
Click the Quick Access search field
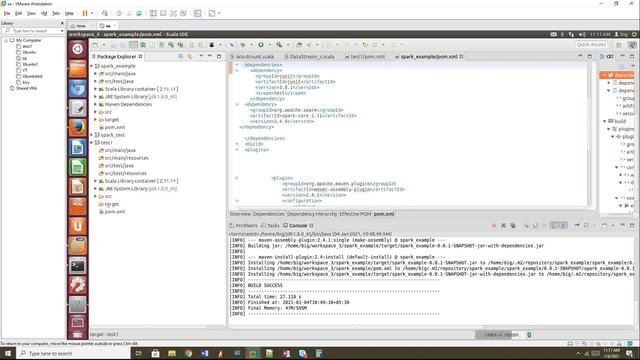[591, 44]
